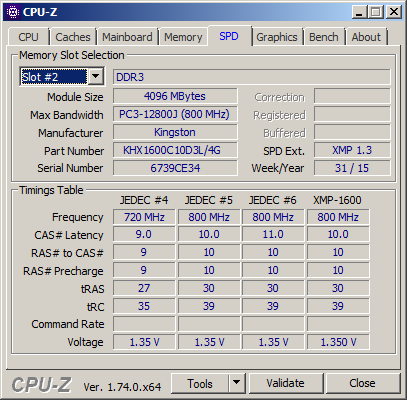Image resolution: width=407 pixels, height=400 pixels.
Task: Open the Tools button dropdown arrow
Action: pyautogui.click(x=237, y=382)
